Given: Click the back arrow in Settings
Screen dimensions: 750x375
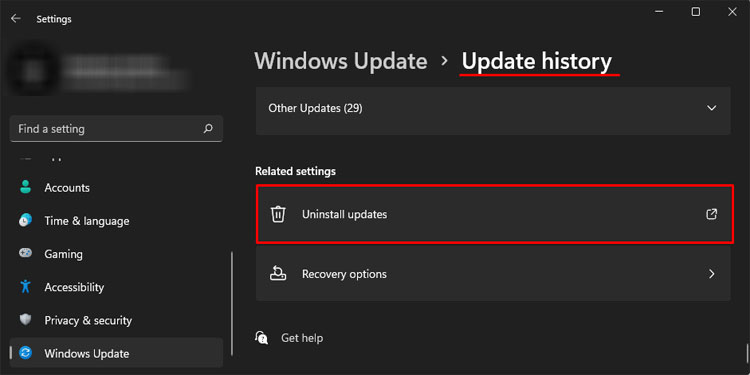Looking at the screenshot, I should [16, 19].
